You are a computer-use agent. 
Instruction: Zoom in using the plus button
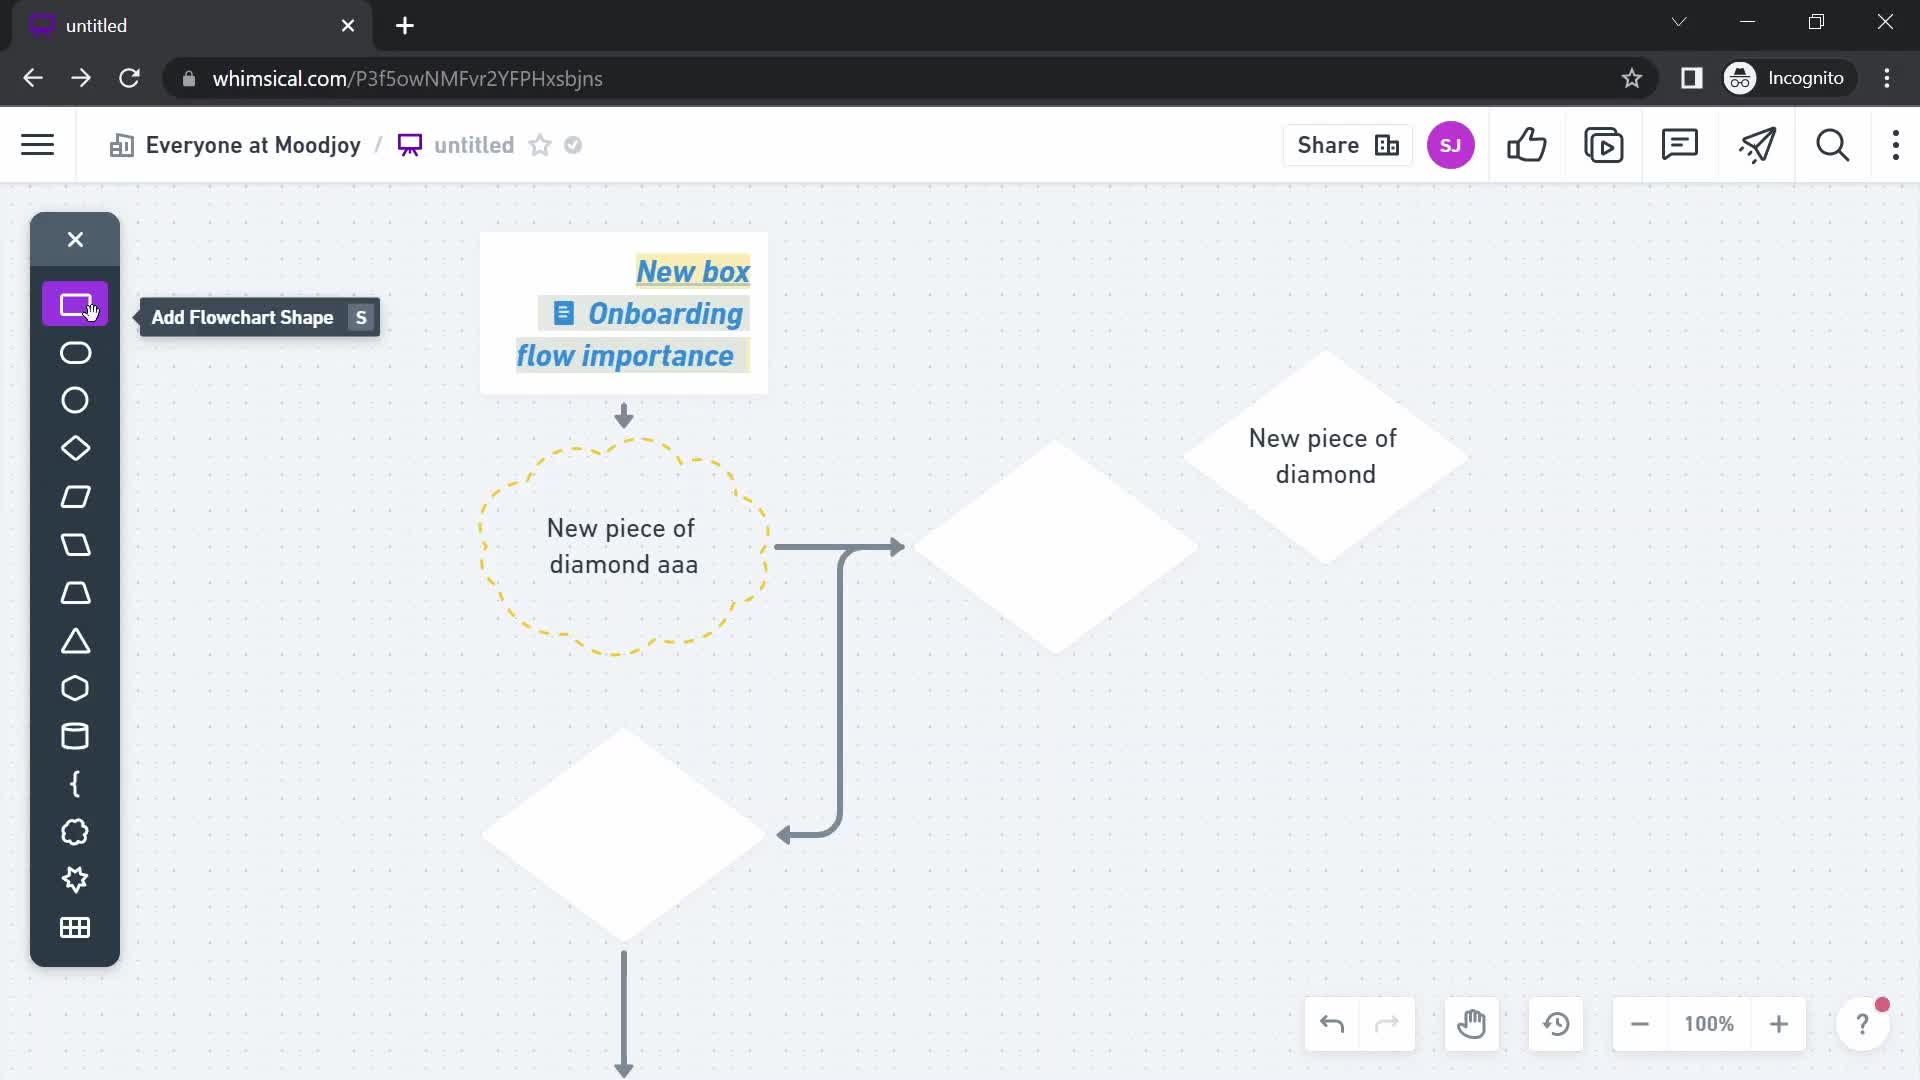[x=1780, y=1025]
